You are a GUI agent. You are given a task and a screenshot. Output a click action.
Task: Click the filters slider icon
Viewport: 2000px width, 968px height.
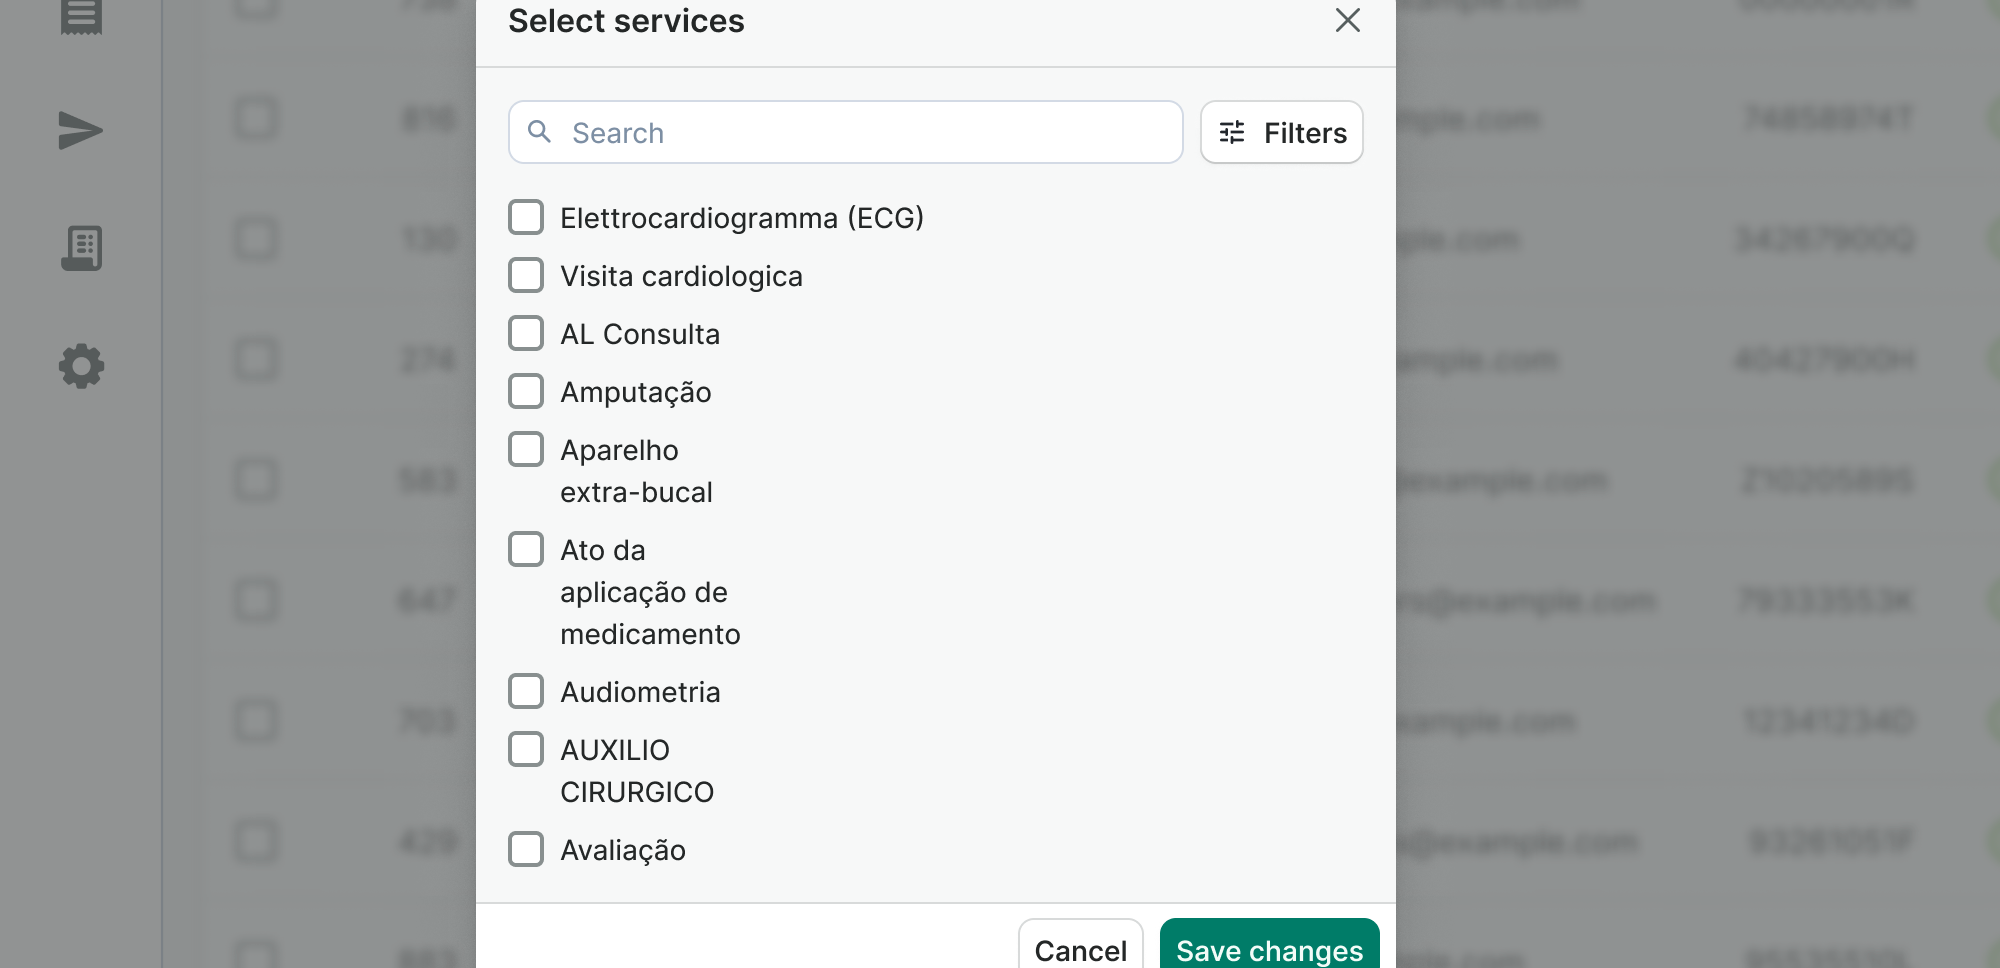point(1232,133)
